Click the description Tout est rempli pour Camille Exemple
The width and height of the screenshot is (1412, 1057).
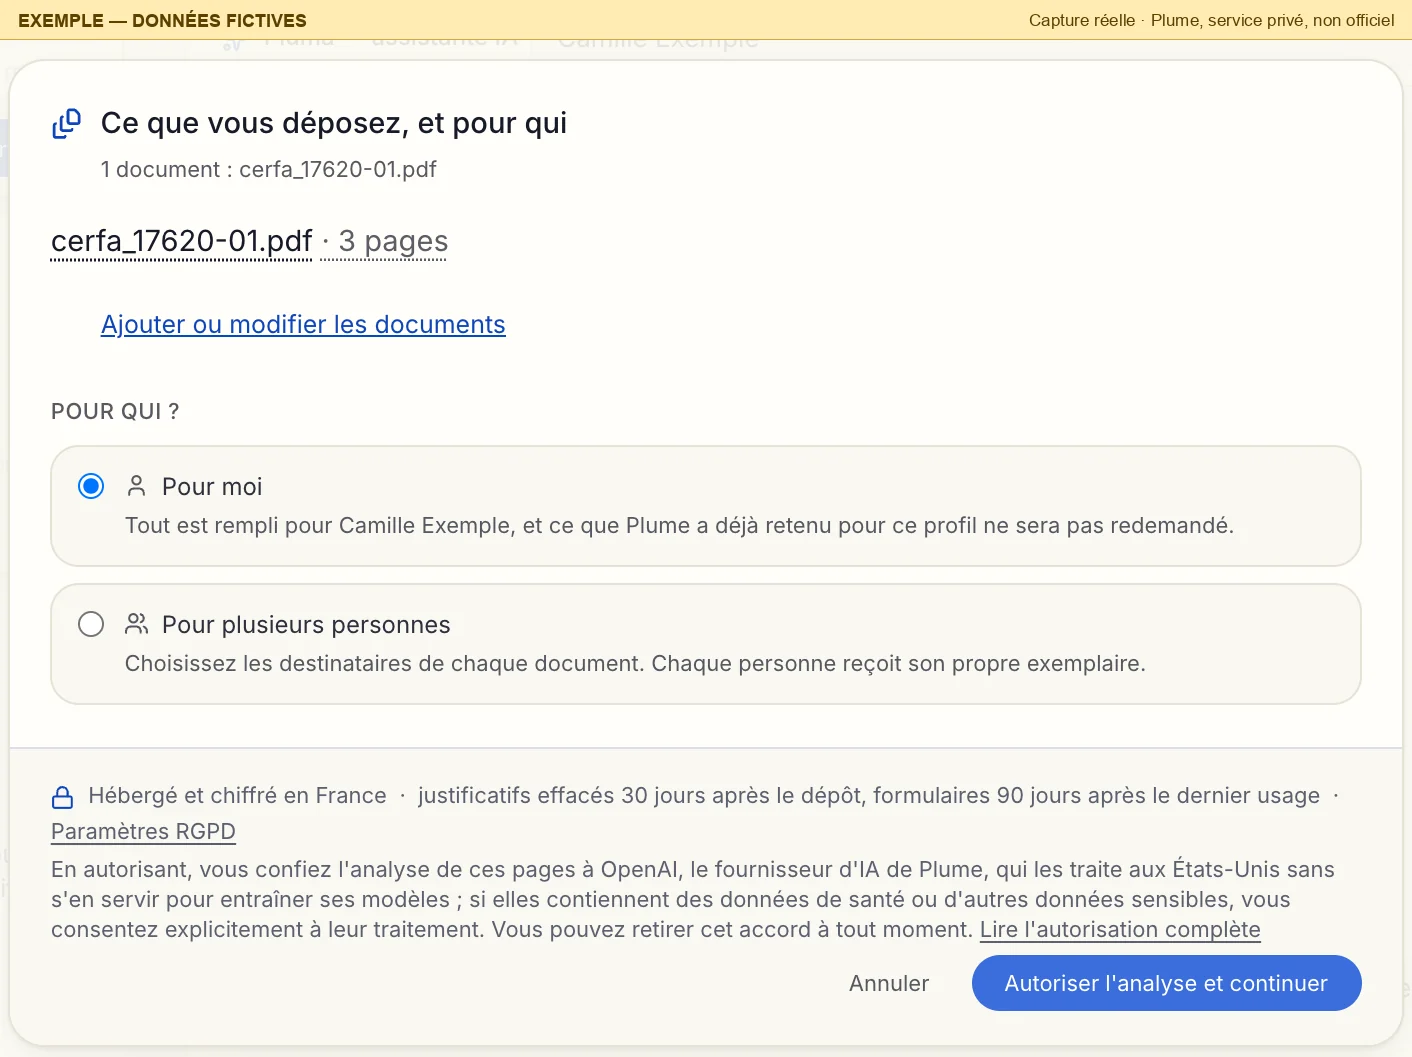coord(679,525)
